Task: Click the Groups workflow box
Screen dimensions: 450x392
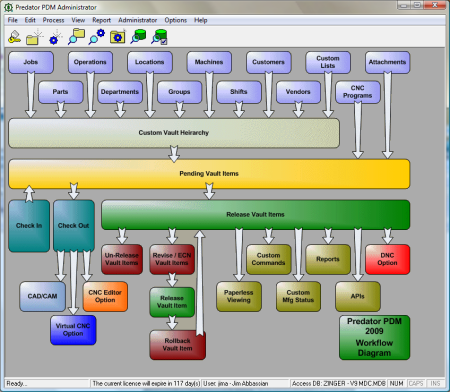Action: tap(179, 92)
